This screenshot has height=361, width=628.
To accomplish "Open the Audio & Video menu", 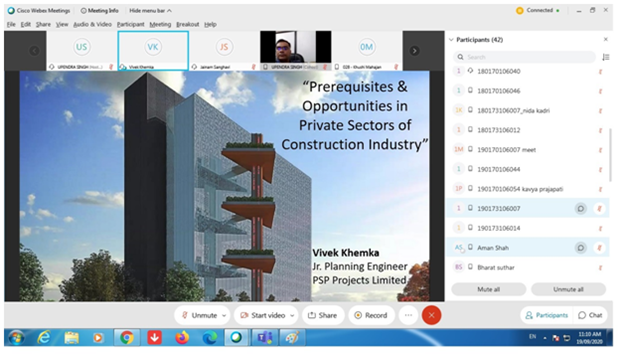I will point(93,24).
